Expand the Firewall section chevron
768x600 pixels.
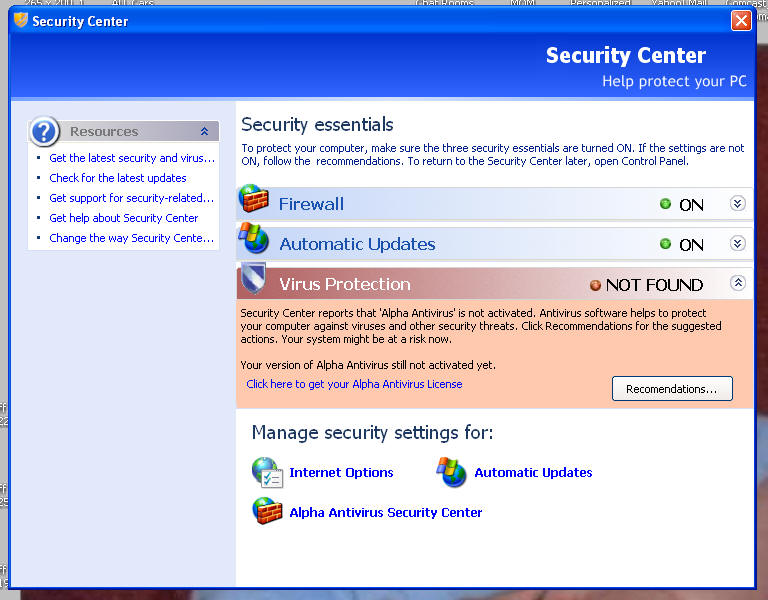(x=738, y=203)
